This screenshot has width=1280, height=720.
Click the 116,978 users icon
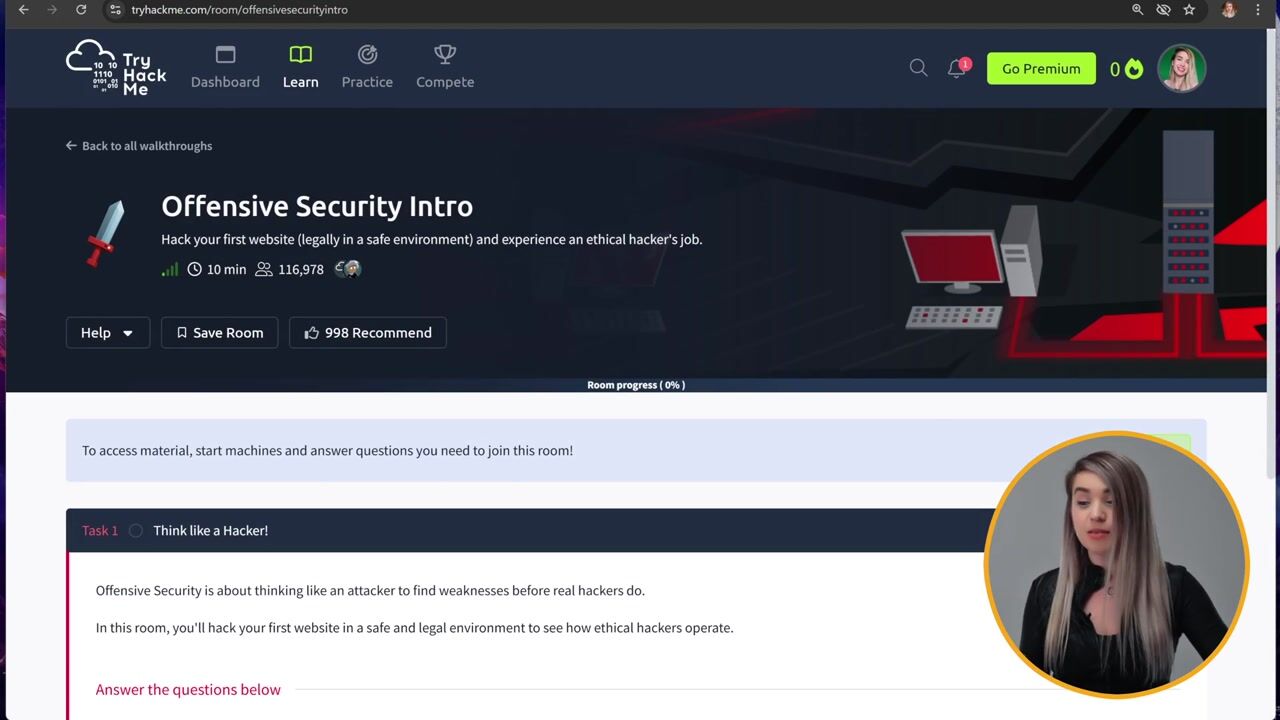coord(264,269)
